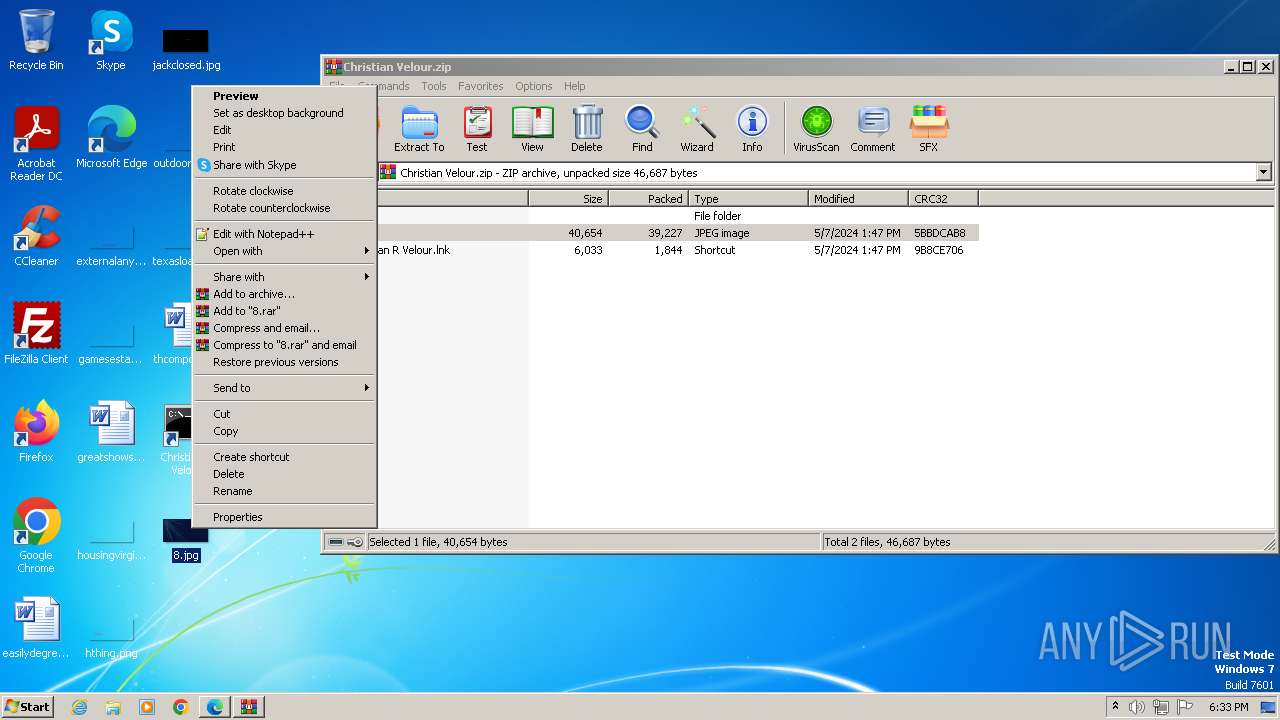The height and width of the screenshot is (720, 1280).
Task: Expand the Send to submenu
Action: (x=284, y=388)
